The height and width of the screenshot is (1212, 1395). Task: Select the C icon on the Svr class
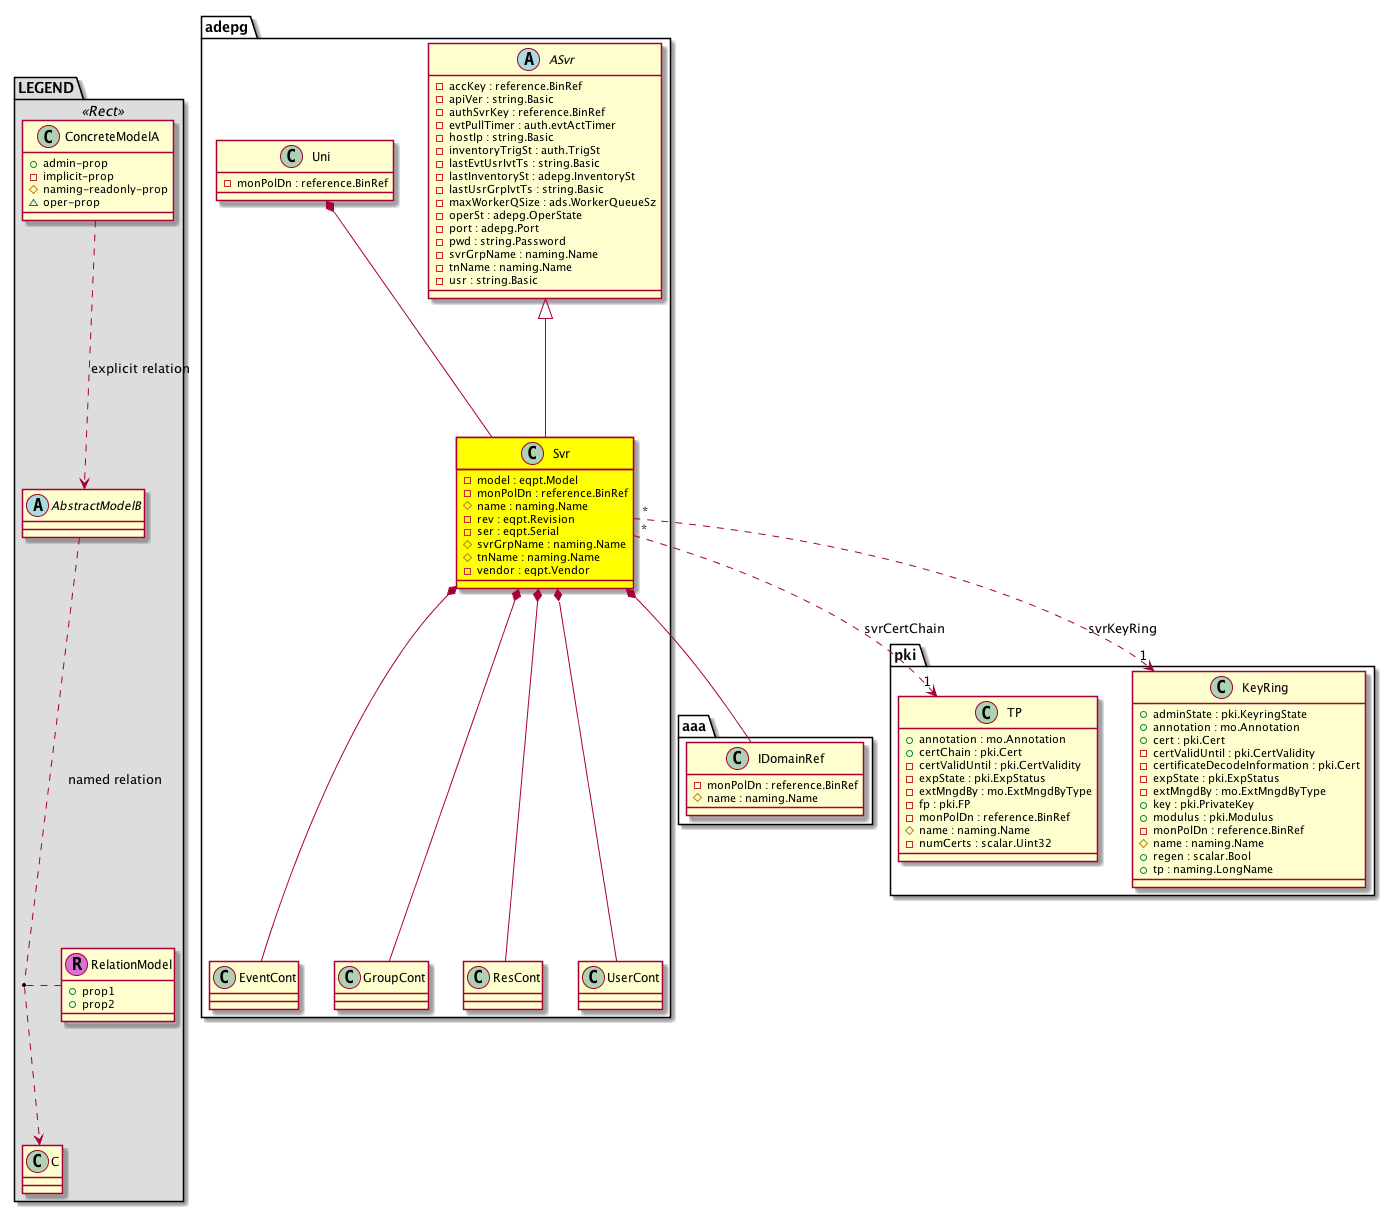point(532,454)
